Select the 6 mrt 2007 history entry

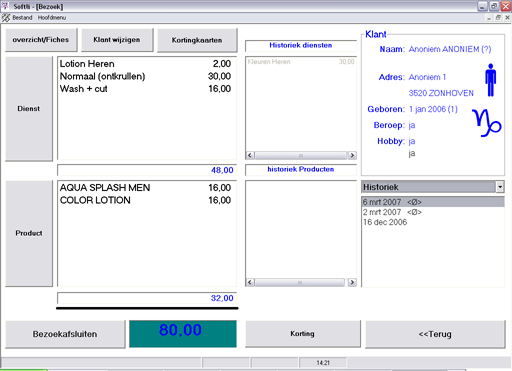[433, 202]
